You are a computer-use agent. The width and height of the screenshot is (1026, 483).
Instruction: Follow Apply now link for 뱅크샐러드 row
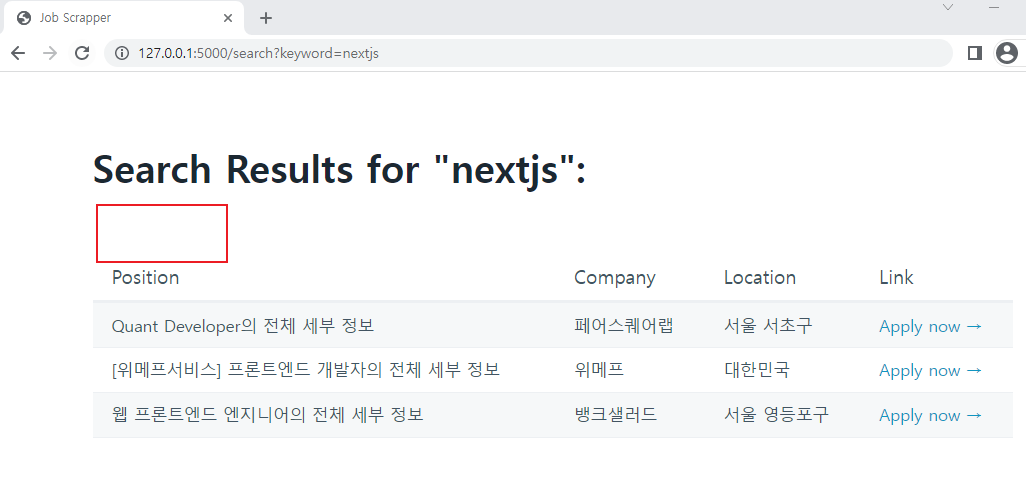coord(930,416)
